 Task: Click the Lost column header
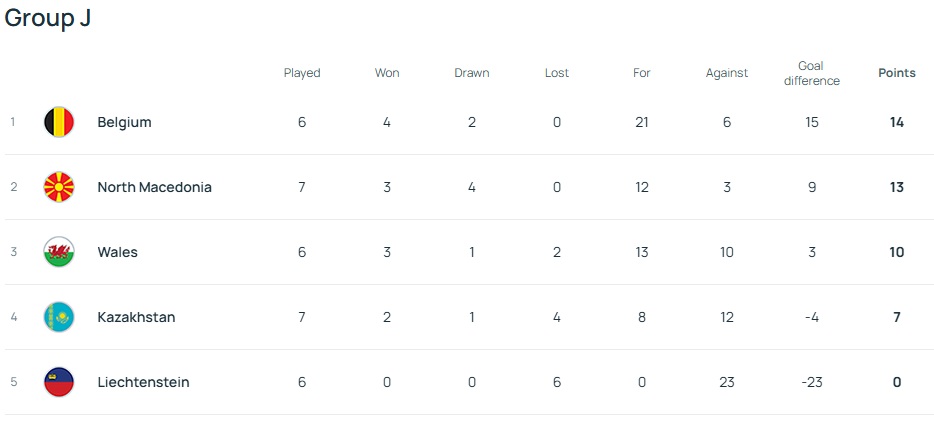click(x=557, y=73)
